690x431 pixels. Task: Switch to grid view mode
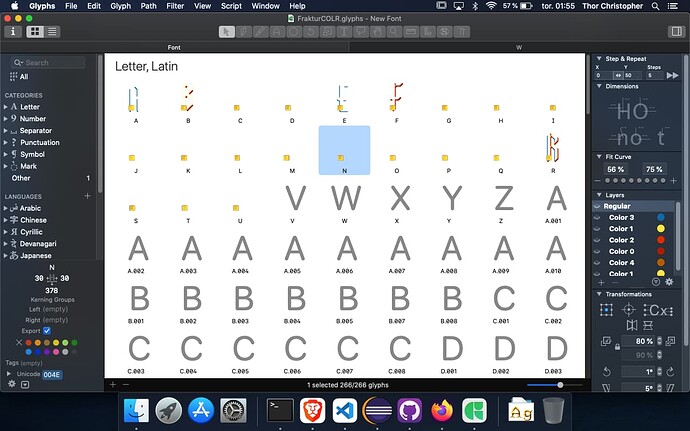pos(35,32)
